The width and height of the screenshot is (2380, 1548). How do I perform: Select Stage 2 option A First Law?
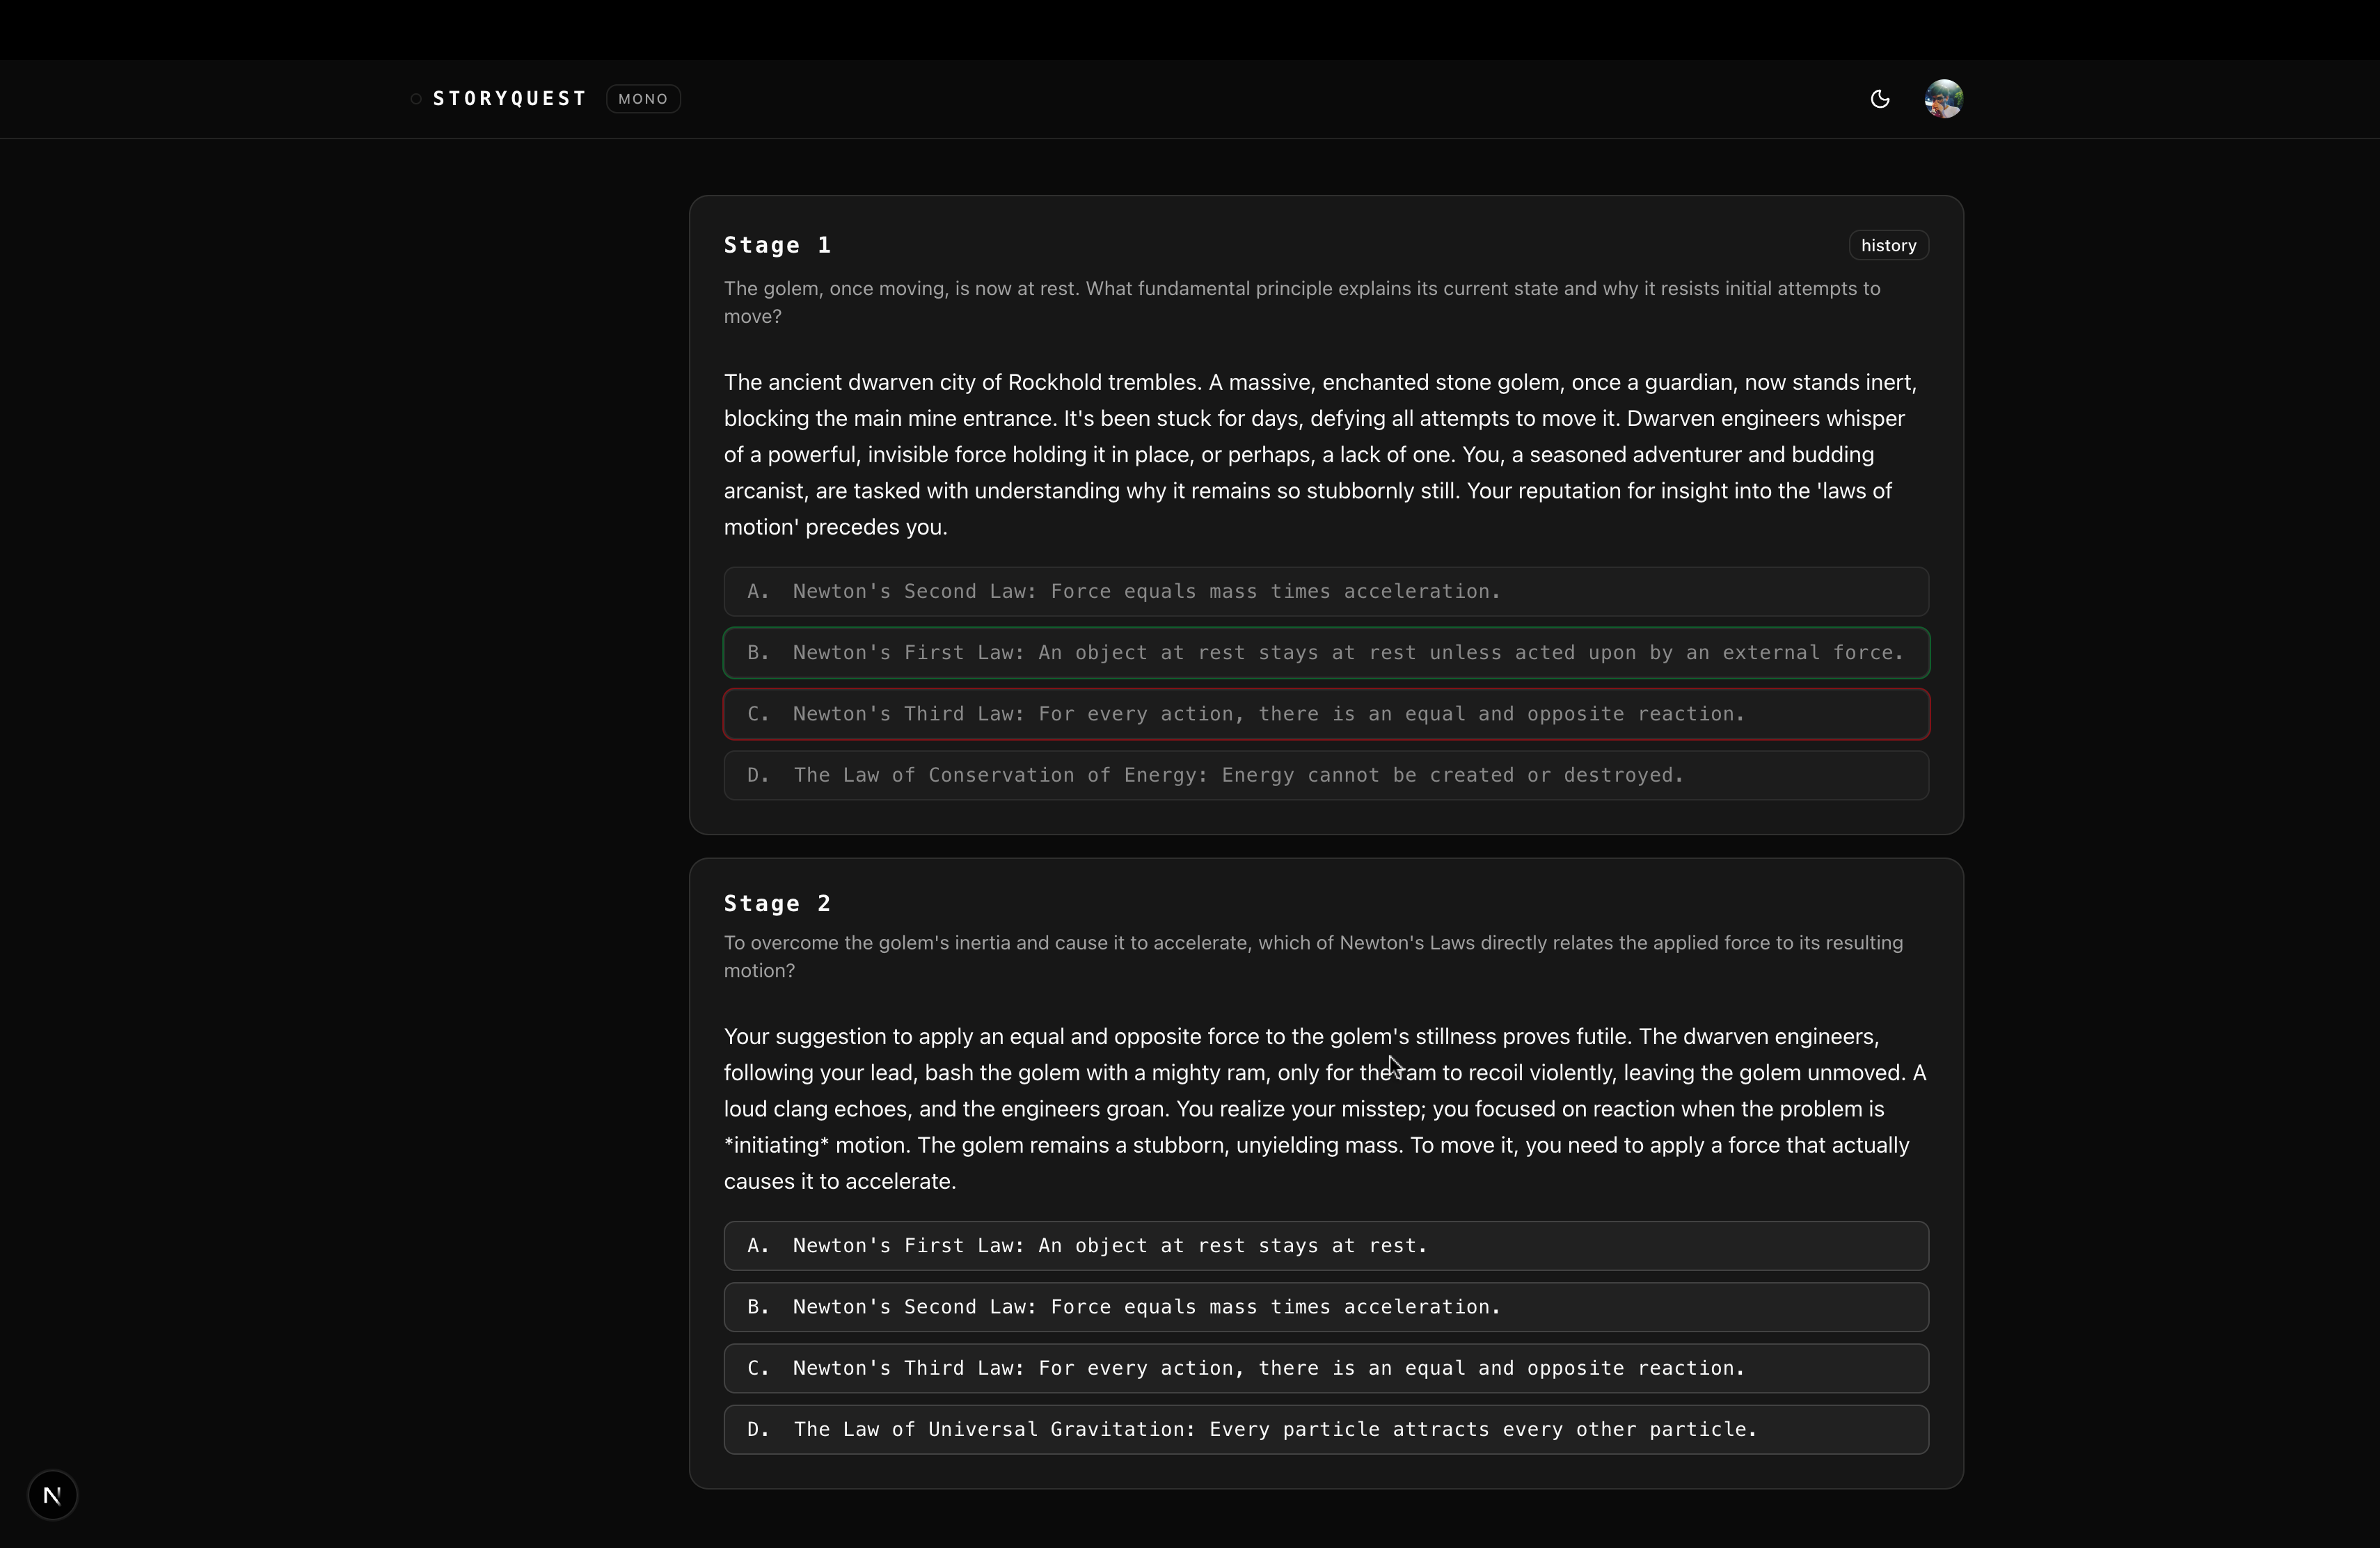click(1325, 1246)
